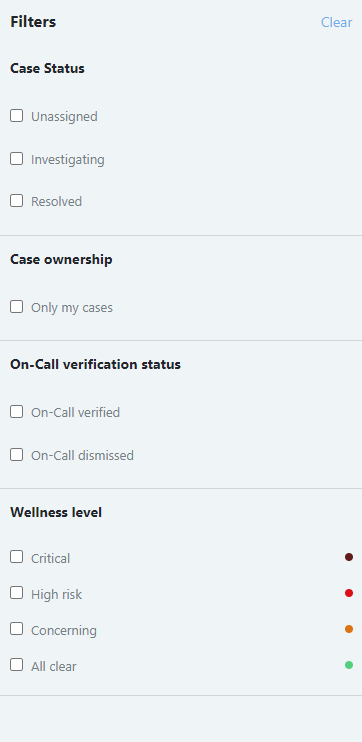Viewport: 362px width, 742px height.
Task: Select the On-Call verified checkbox
Action: [17, 412]
